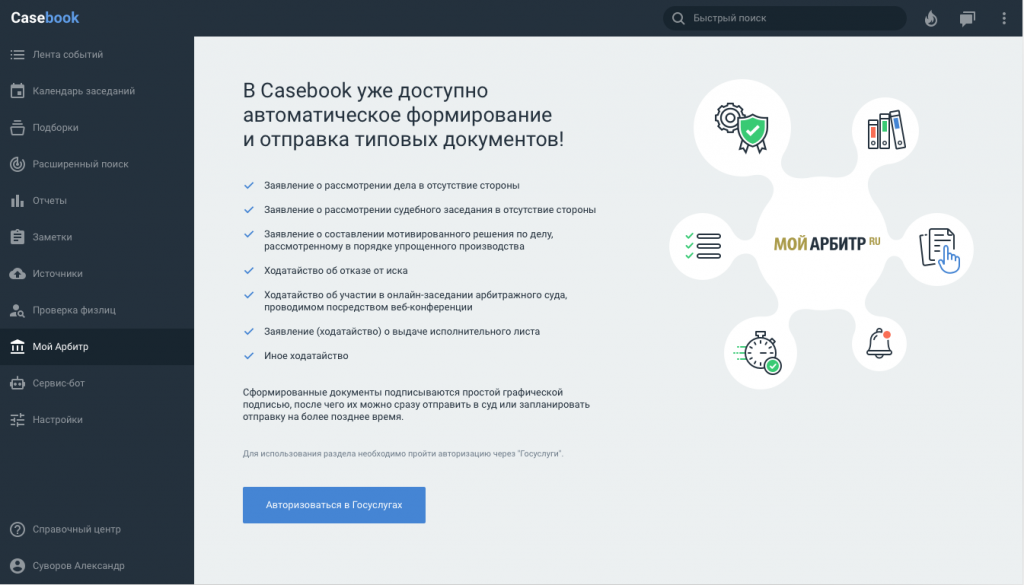This screenshot has height=585, width=1024.
Task: Click "Ходатайство об отказе от иска"
Action: [x=336, y=270]
